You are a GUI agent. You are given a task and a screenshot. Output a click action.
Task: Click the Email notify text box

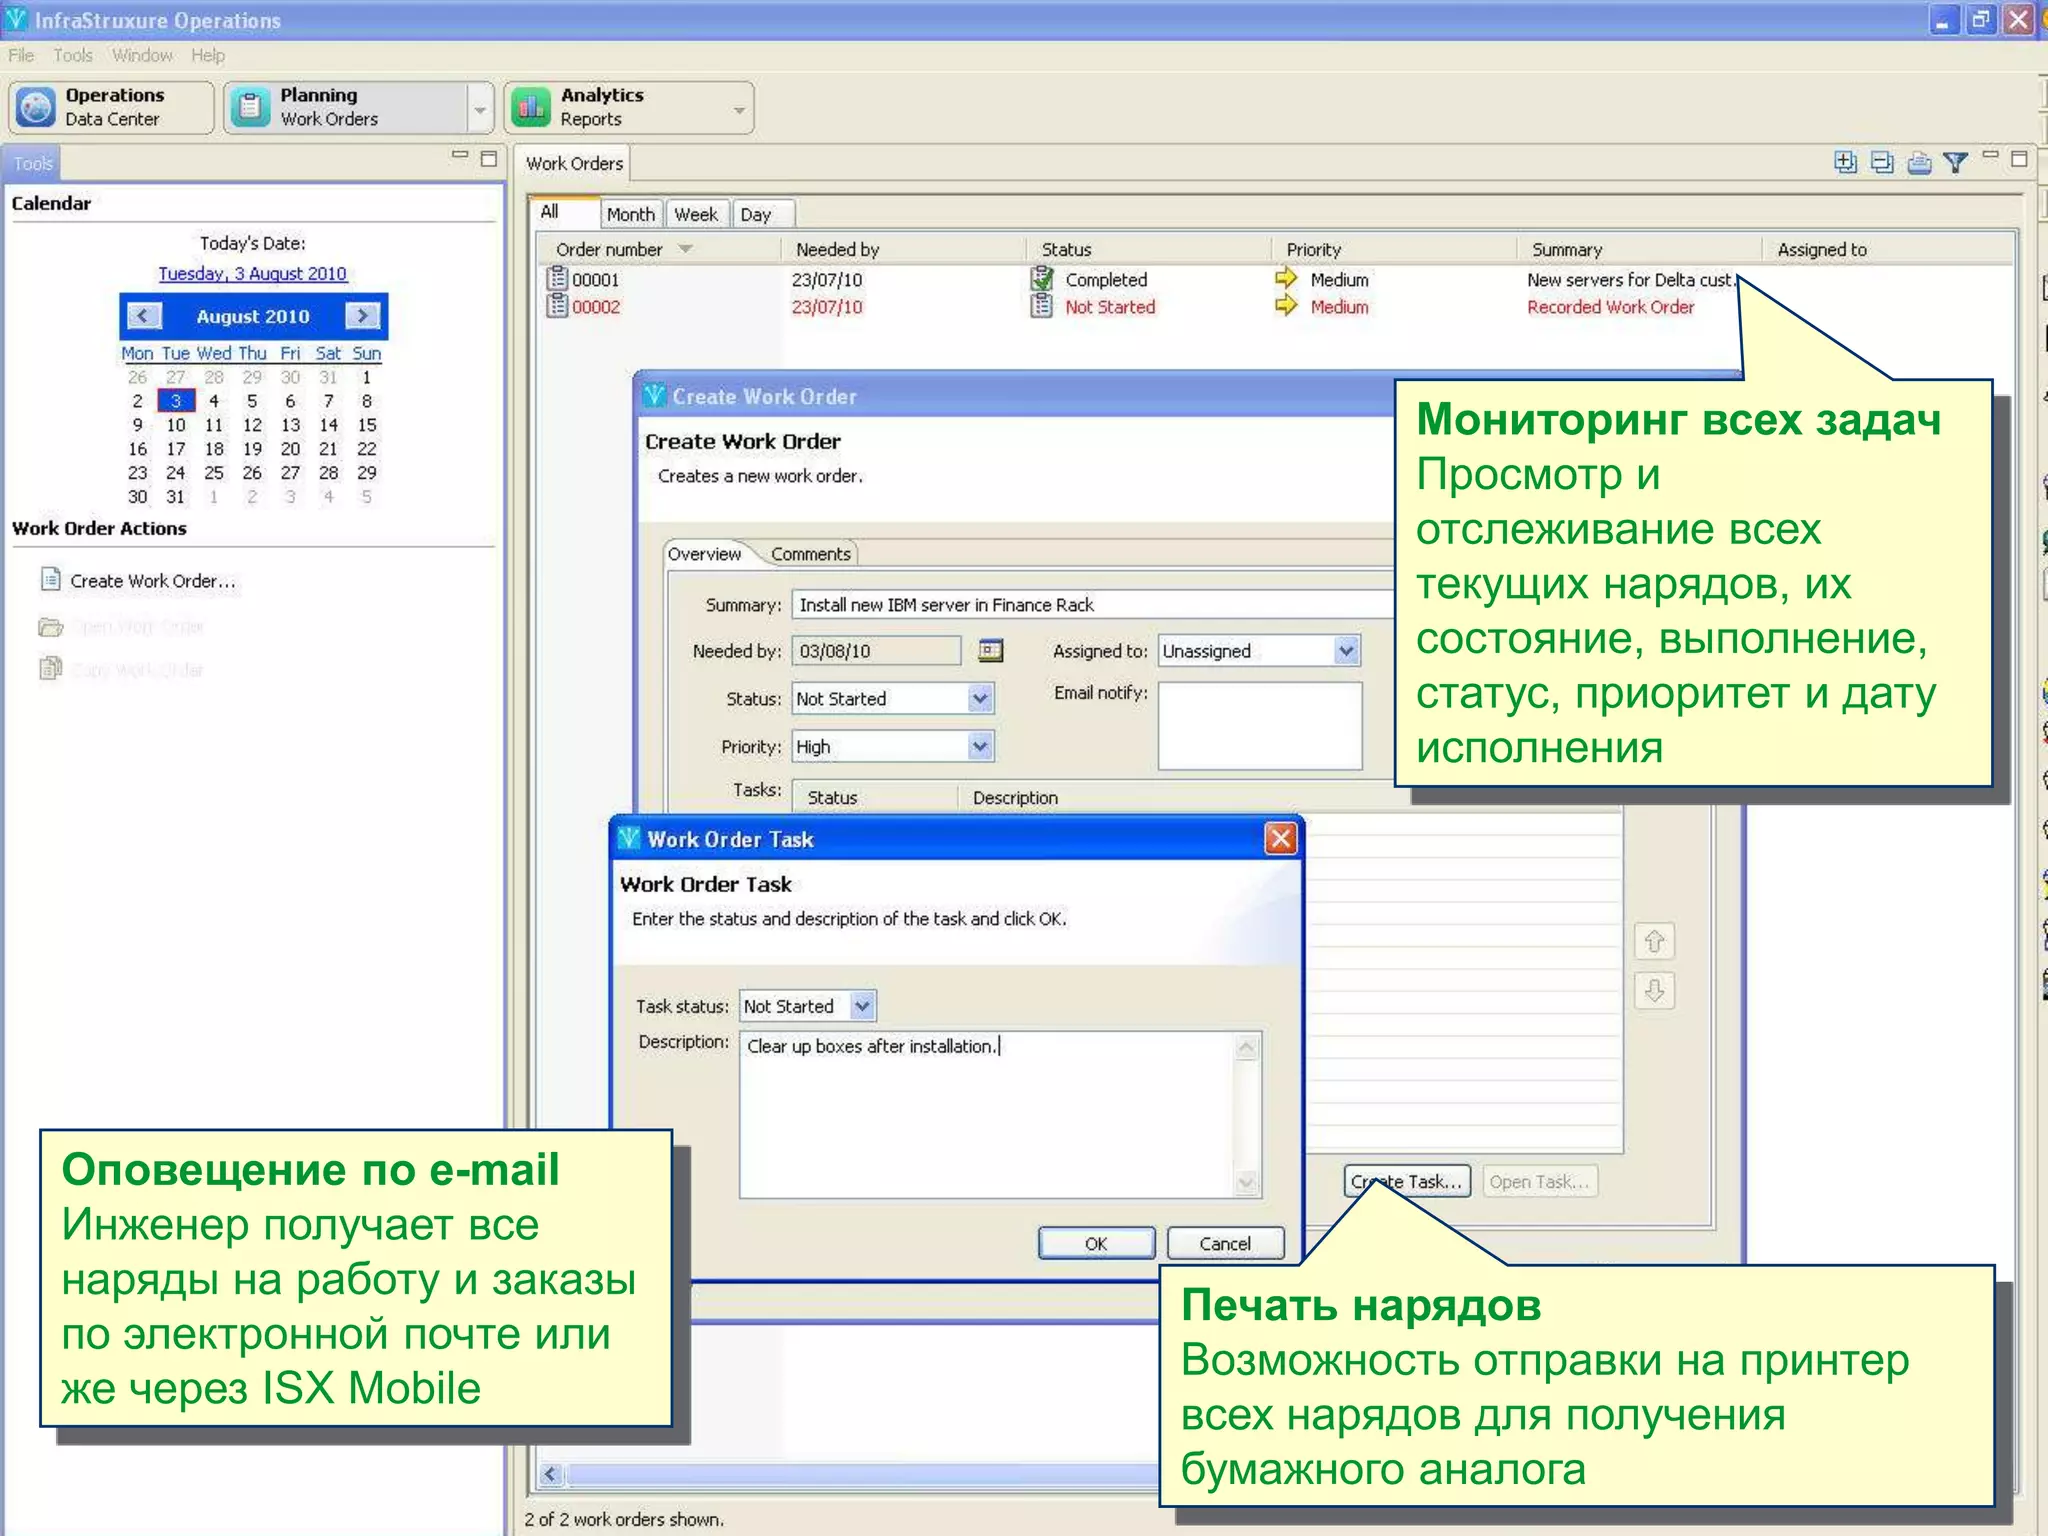click(x=1260, y=726)
